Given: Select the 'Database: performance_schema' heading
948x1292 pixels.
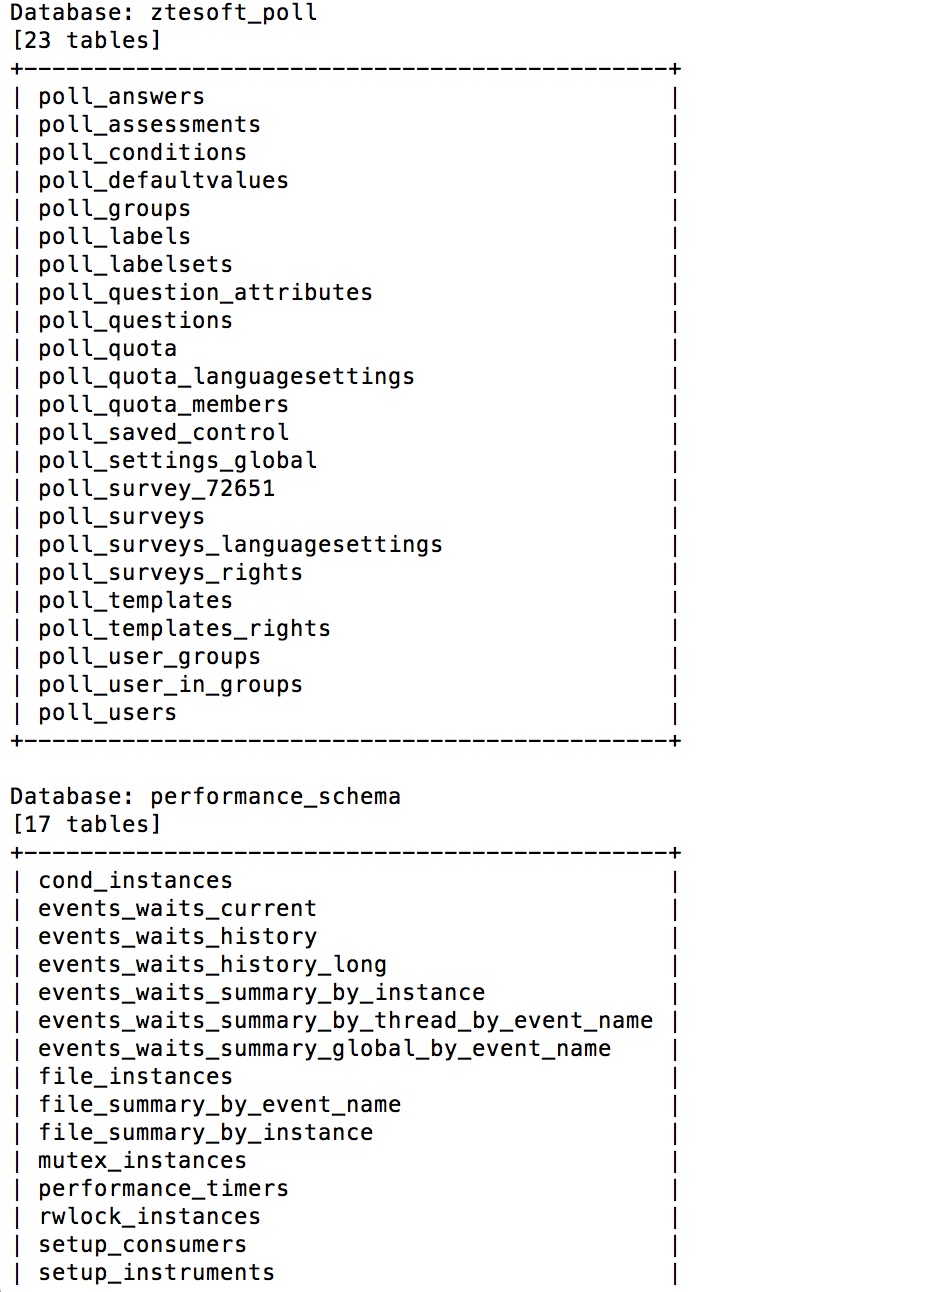Looking at the screenshot, I should [x=205, y=797].
